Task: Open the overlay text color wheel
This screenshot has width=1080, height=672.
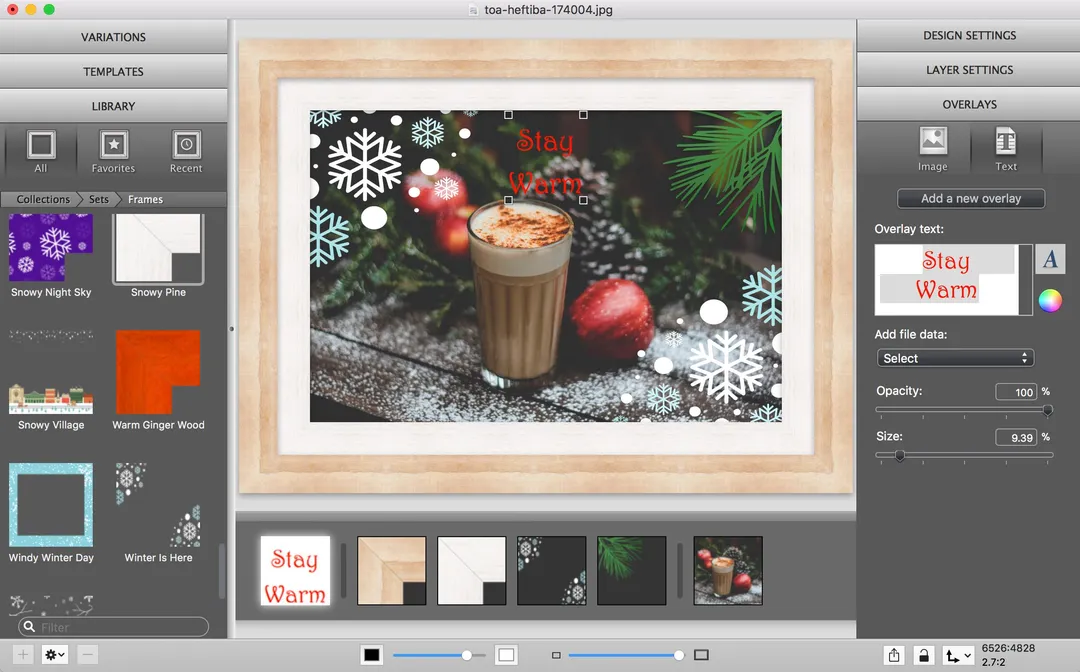Action: (1050, 300)
